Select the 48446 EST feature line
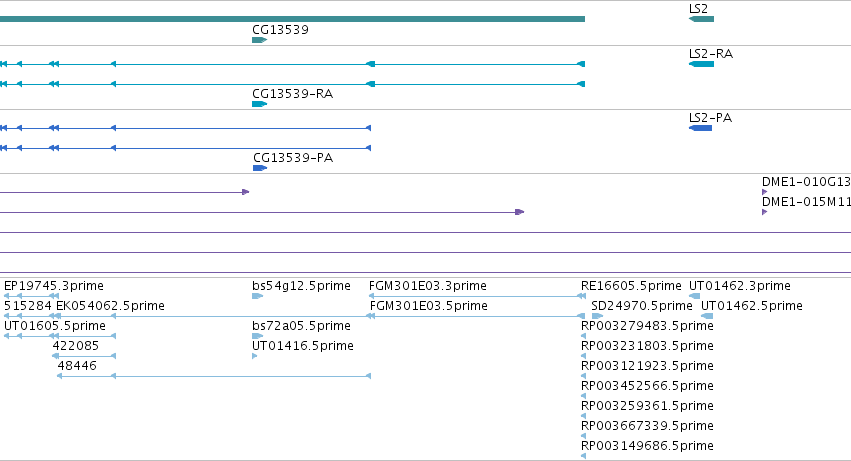Viewport: 851px width, 461px height. (214, 376)
